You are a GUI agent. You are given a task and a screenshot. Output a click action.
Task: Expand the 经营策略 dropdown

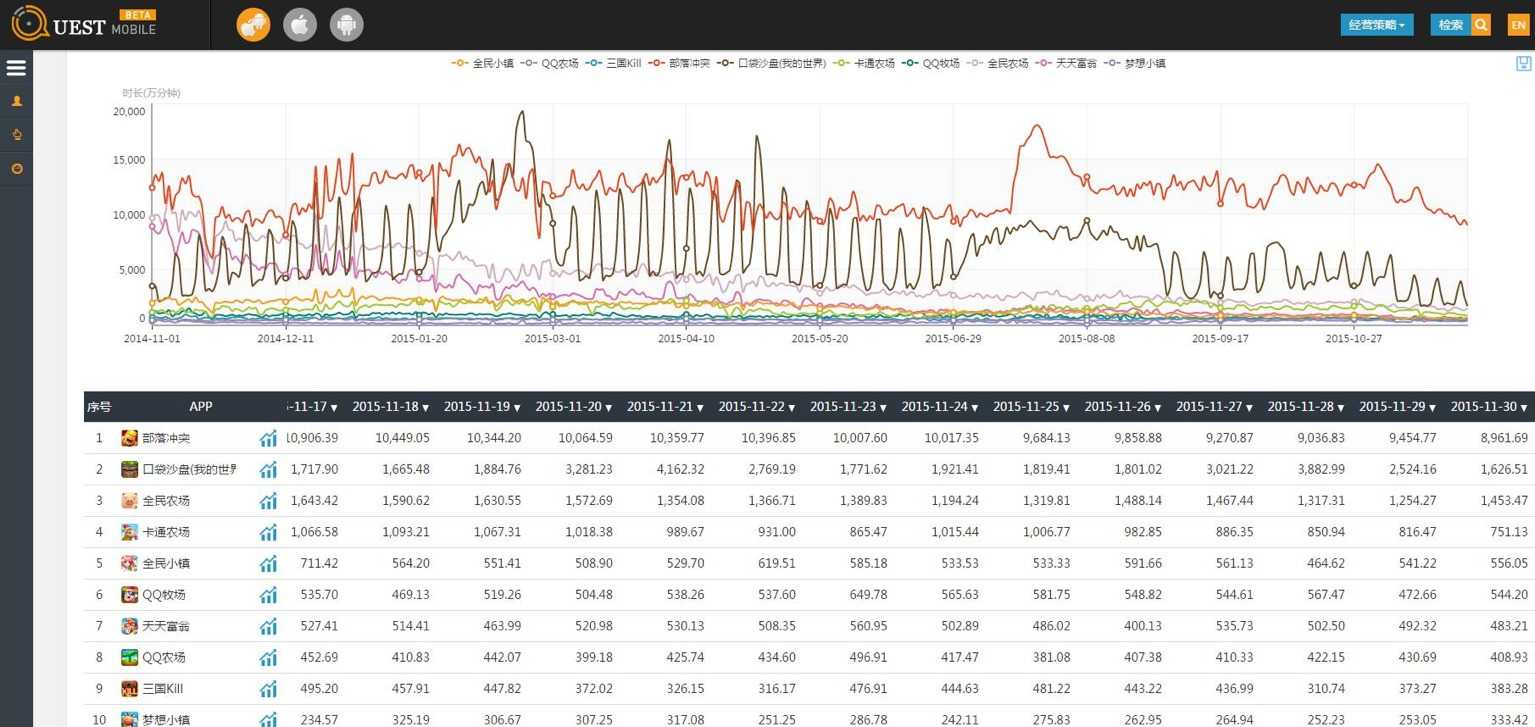[x=1376, y=25]
